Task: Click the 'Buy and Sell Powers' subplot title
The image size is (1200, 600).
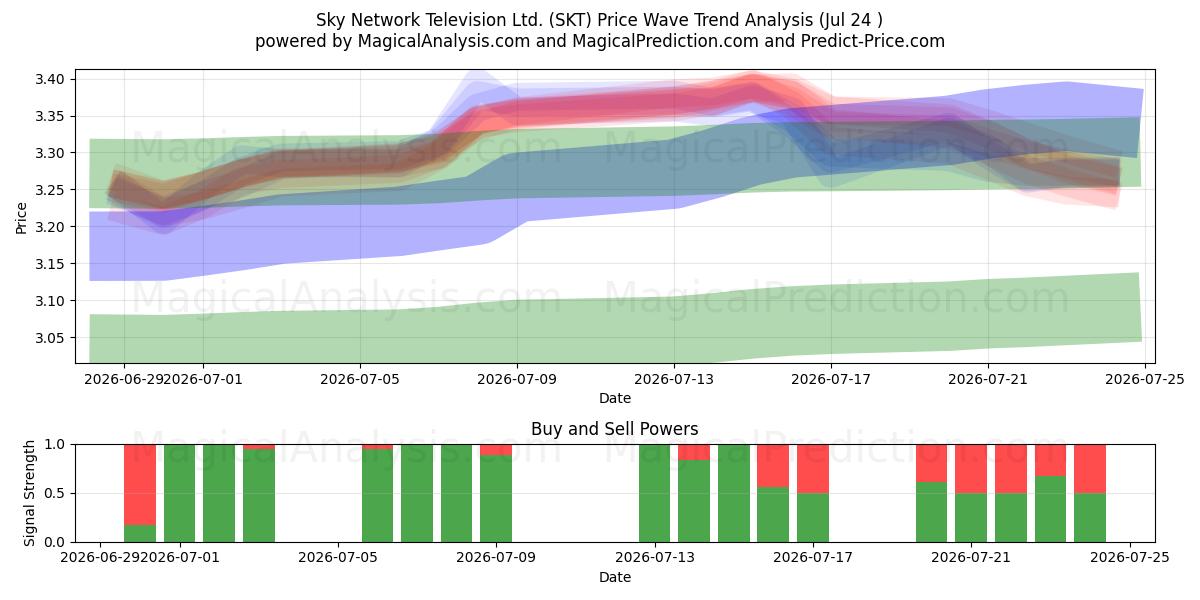Action: [615, 429]
